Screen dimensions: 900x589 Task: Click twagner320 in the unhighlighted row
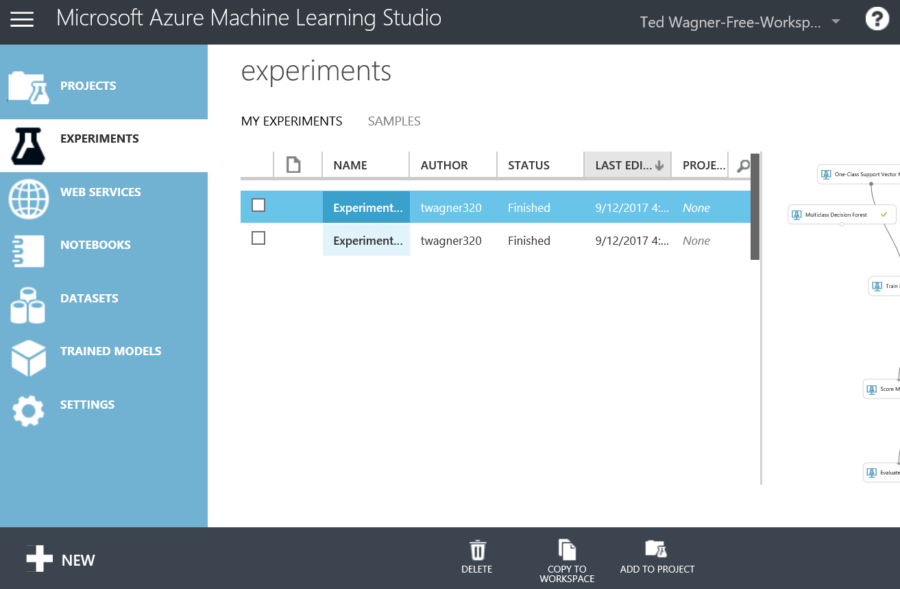pyautogui.click(x=451, y=241)
